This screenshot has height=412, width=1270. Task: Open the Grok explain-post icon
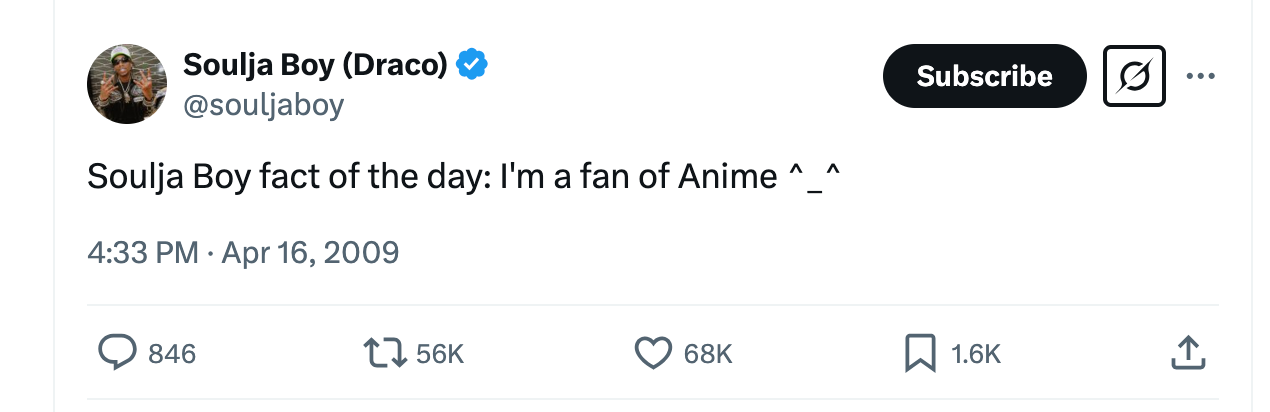coord(1134,76)
